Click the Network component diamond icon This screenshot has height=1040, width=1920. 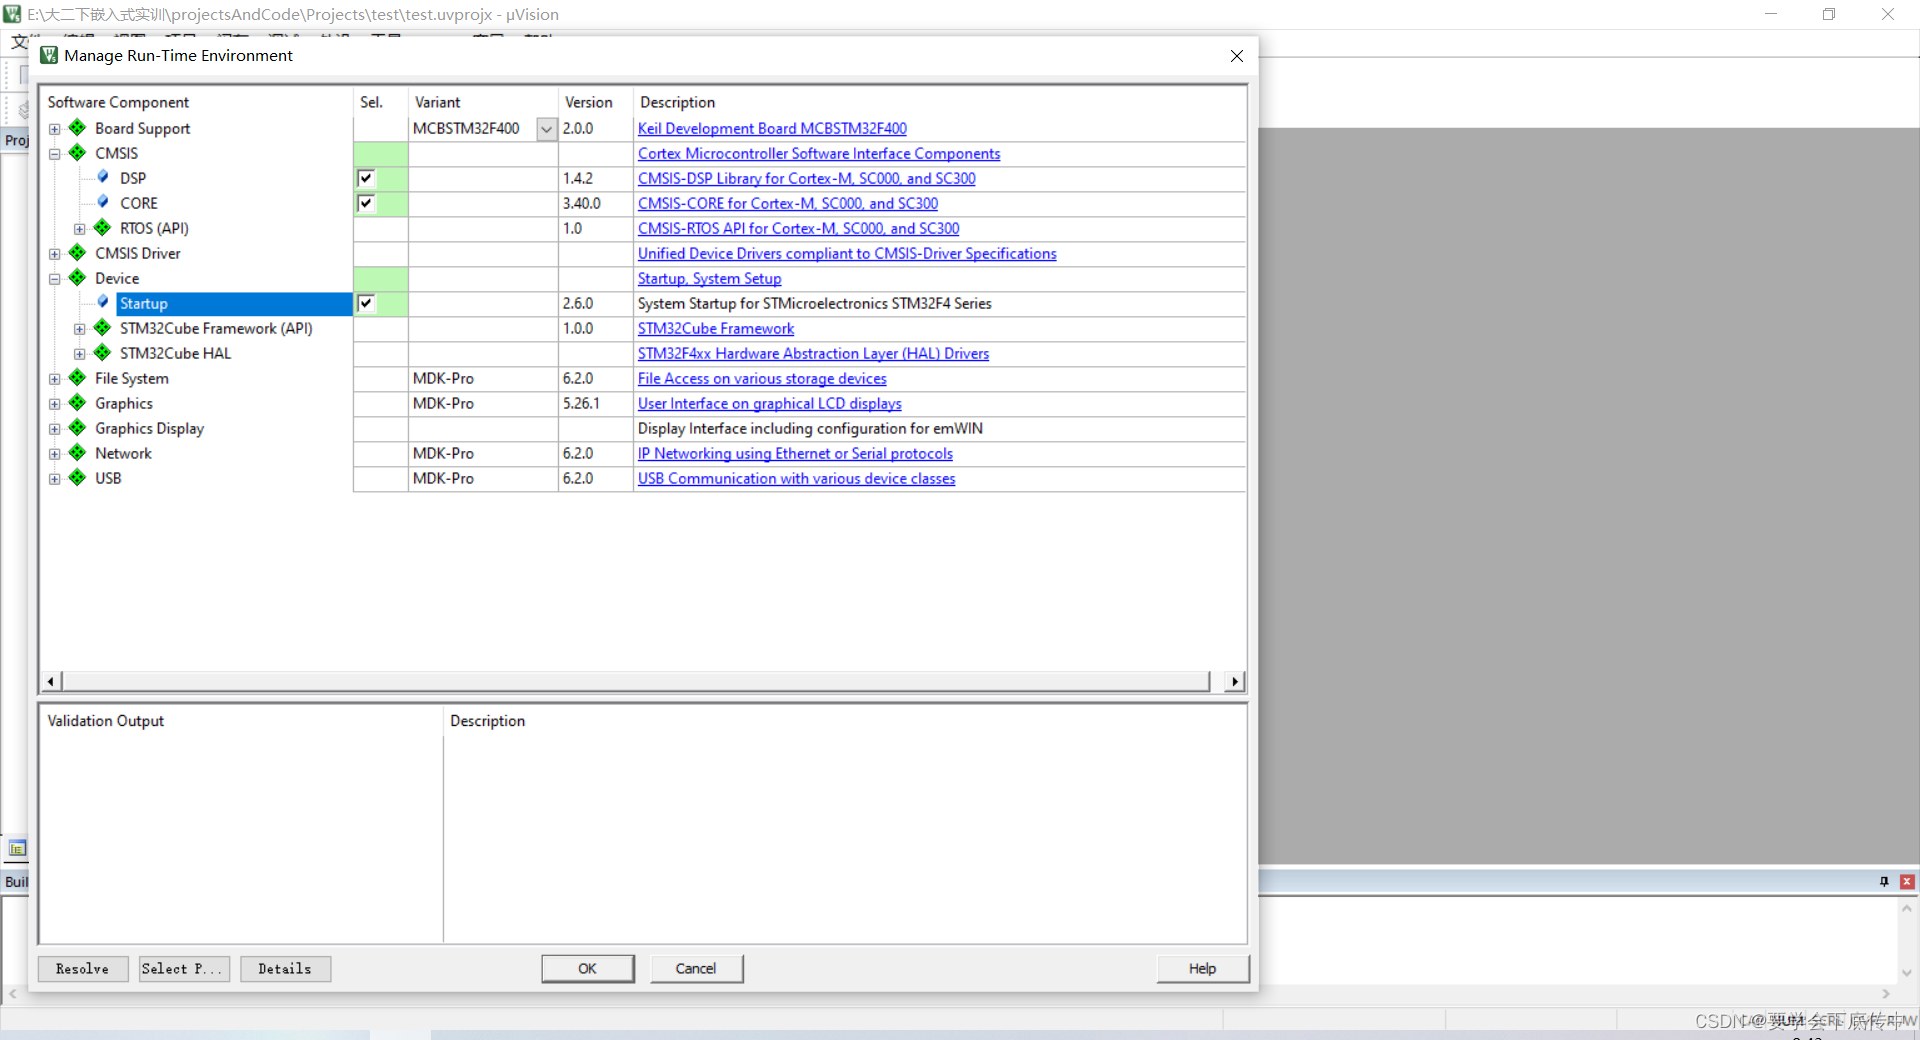[x=77, y=453]
